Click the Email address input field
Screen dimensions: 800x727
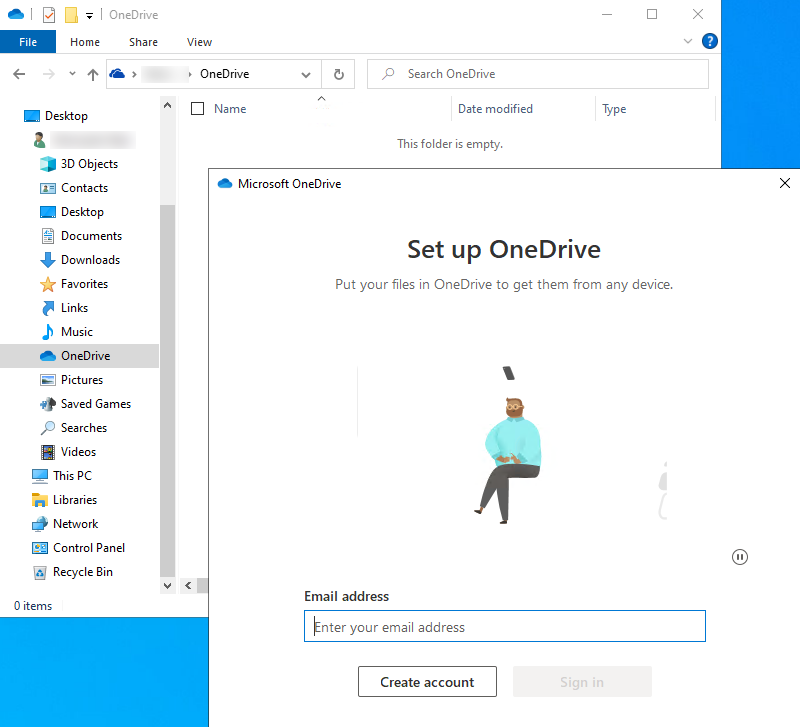(x=505, y=627)
